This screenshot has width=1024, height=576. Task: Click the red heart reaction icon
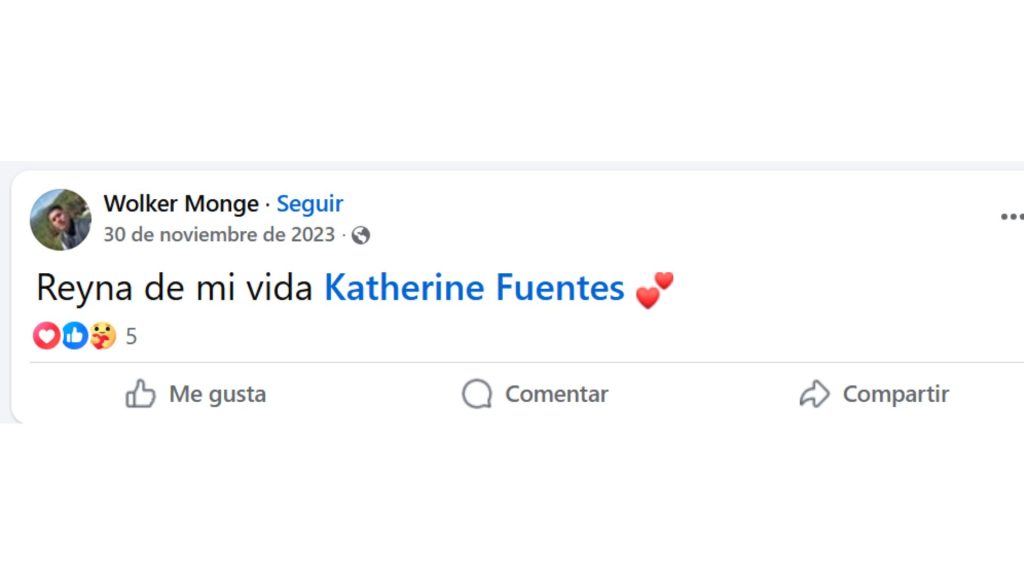[x=46, y=336]
